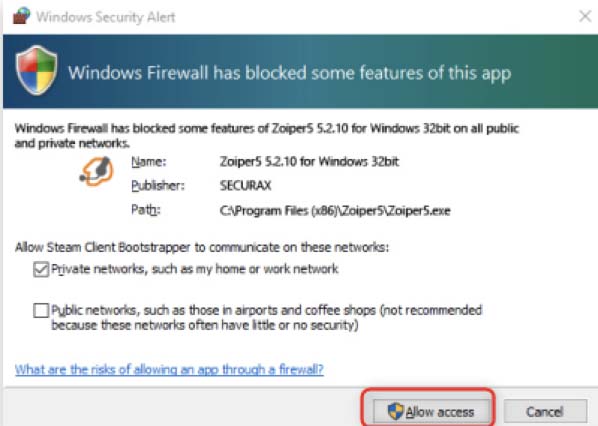This screenshot has width=598, height=426.
Task: Click the orange Zoiper headset app icon
Action: 96,172
